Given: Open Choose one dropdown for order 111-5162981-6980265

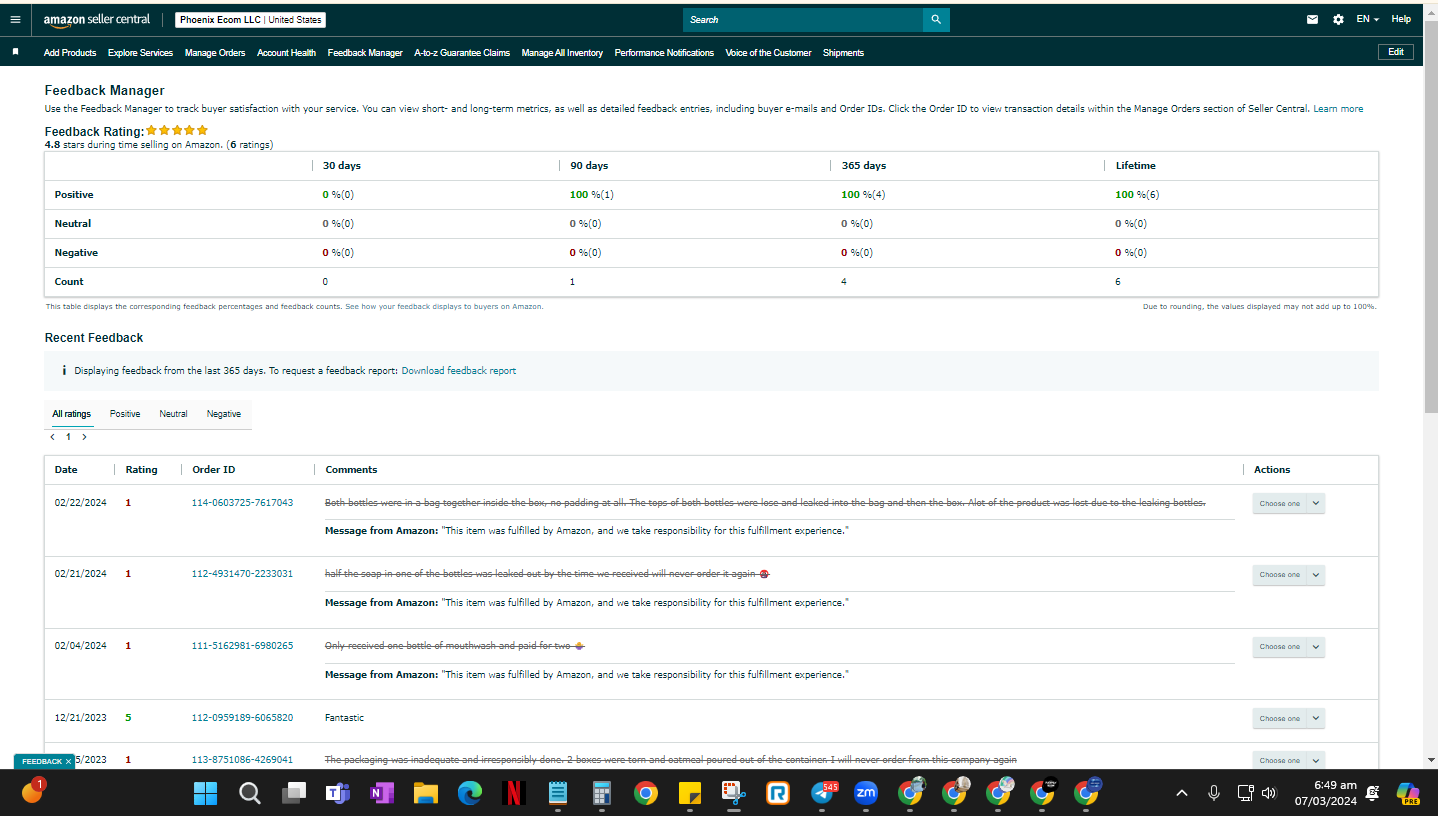Looking at the screenshot, I should pos(1288,646).
